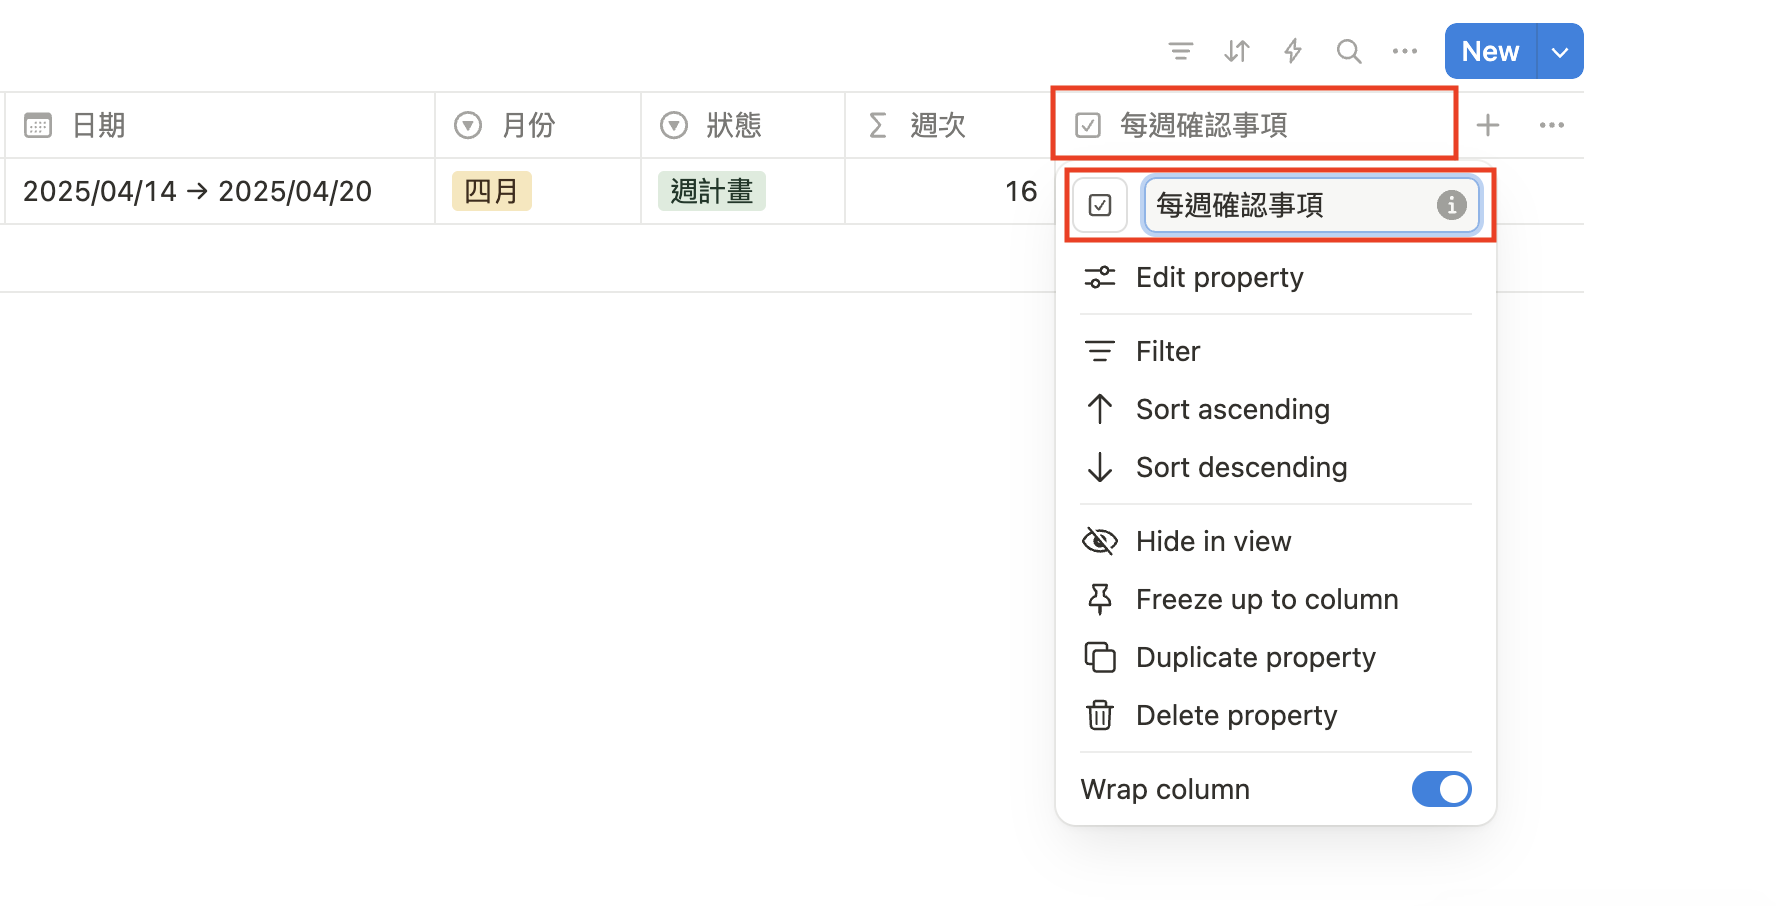Toggle the Wrap column switch
The image size is (1776, 906).
[1441, 789]
